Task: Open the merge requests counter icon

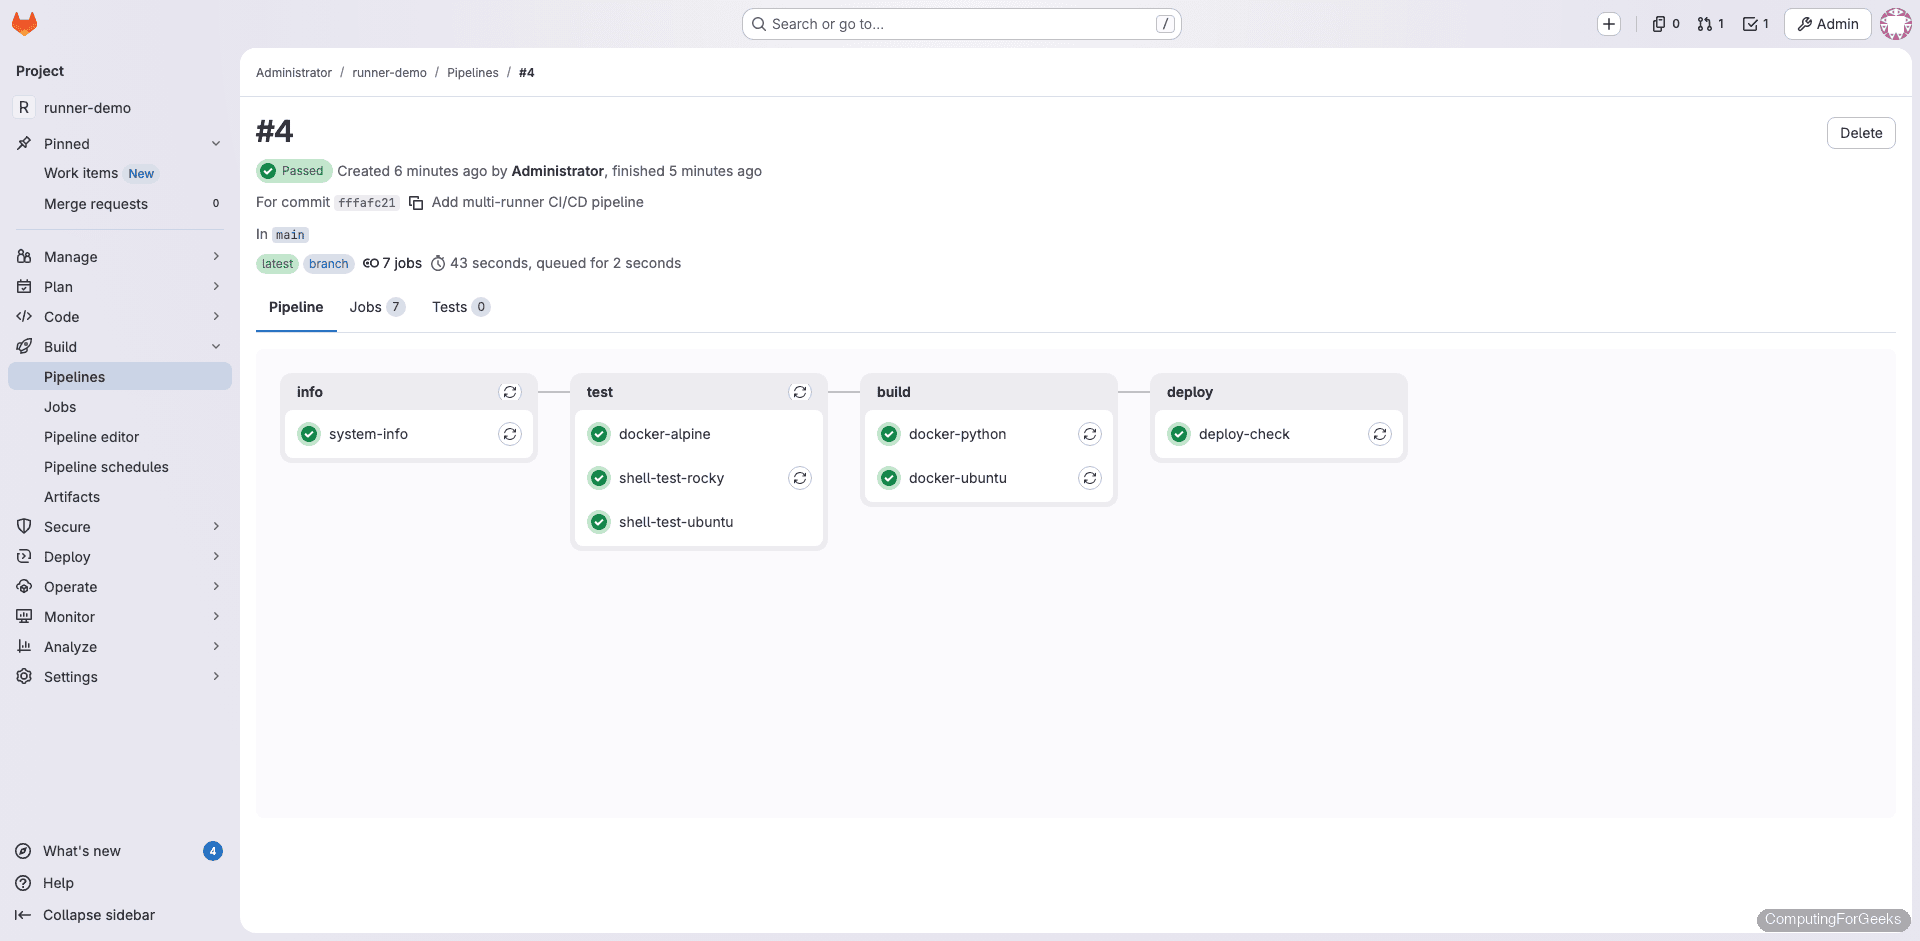Action: 1710,23
